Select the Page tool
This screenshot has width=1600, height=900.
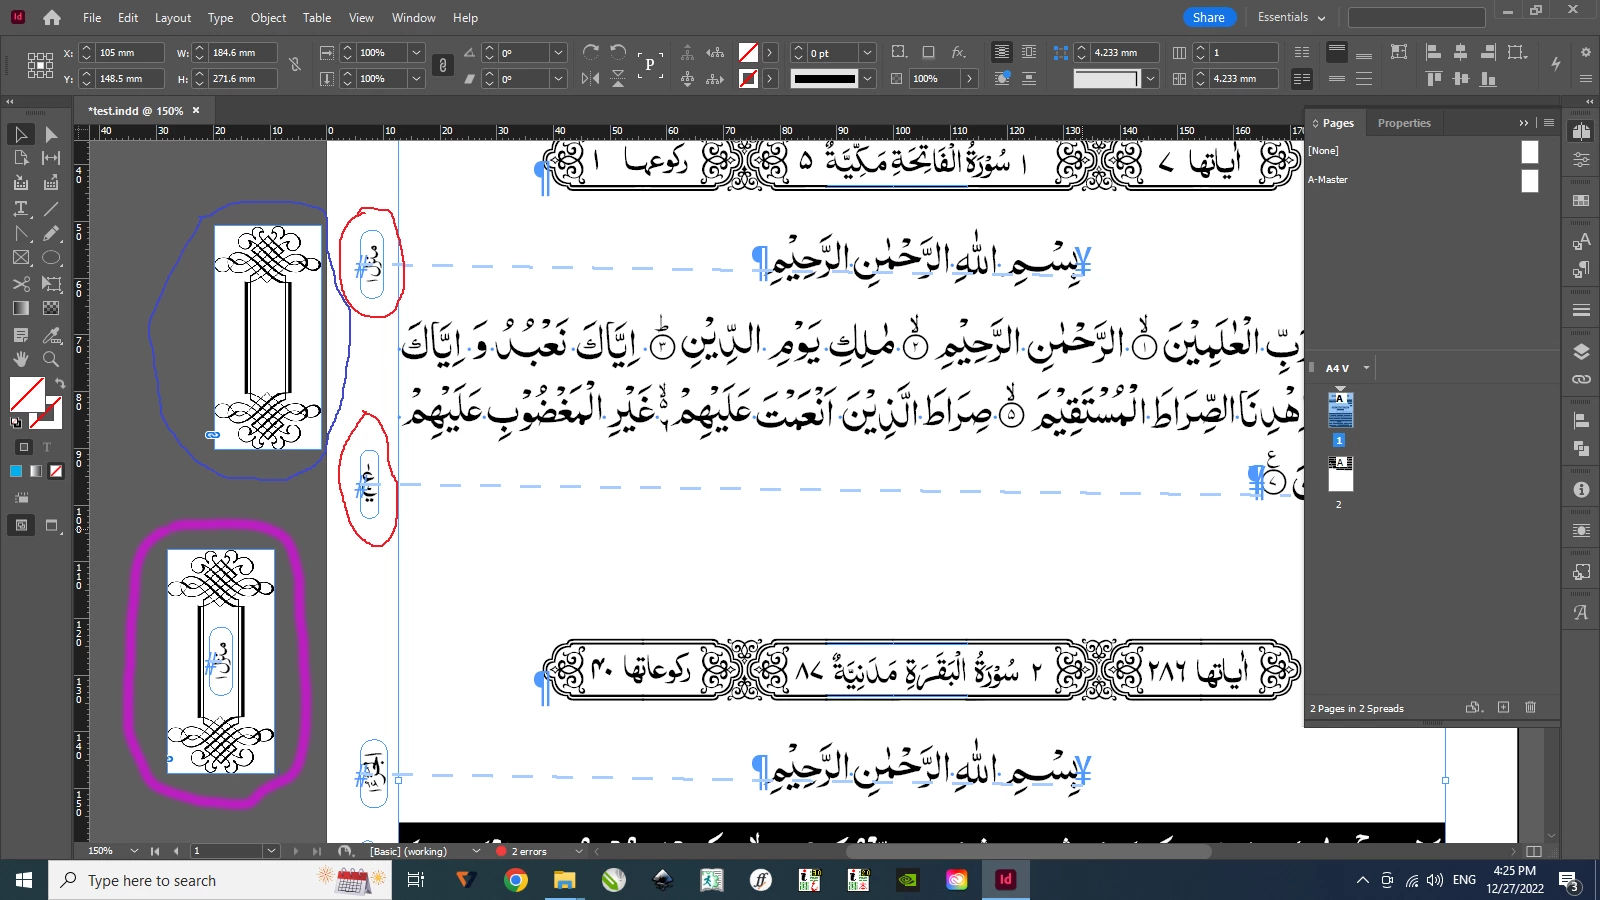[x=21, y=158]
